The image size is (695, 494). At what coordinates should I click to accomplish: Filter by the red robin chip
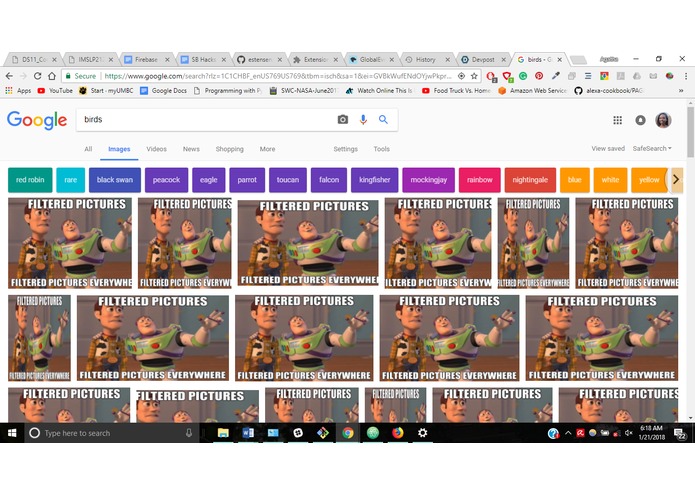30,180
